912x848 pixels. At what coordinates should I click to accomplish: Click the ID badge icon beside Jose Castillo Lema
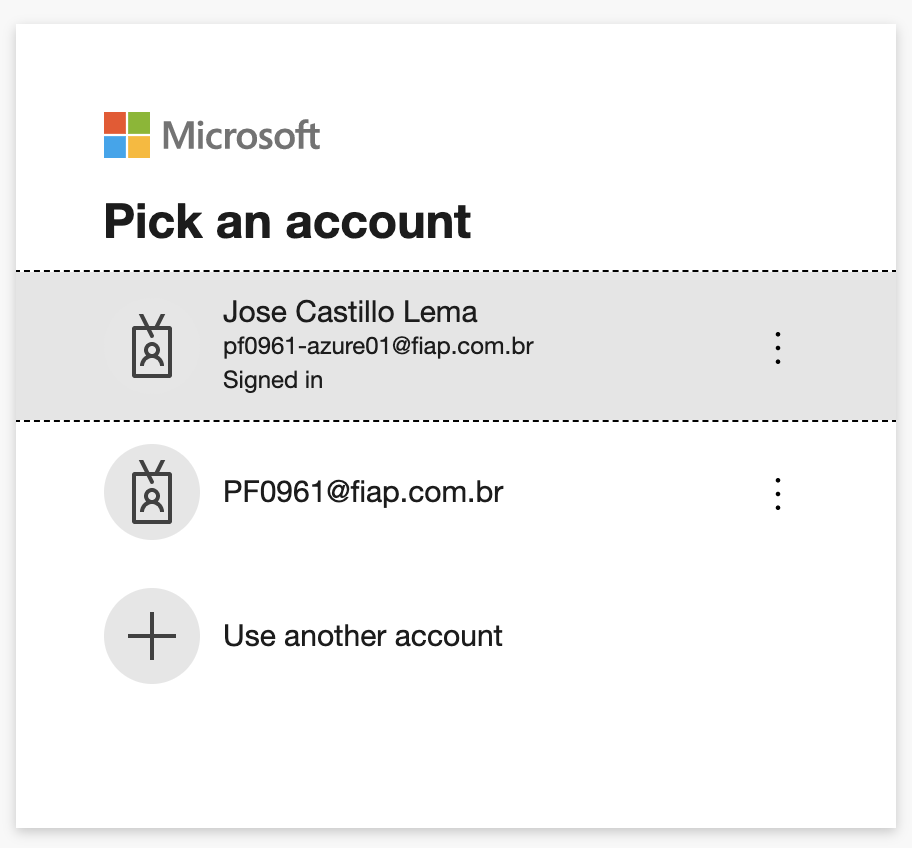[152, 345]
